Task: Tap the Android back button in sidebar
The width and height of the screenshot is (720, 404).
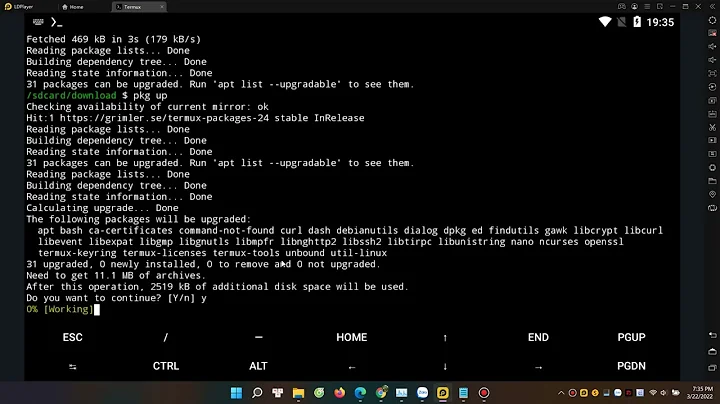Action: 712,335
